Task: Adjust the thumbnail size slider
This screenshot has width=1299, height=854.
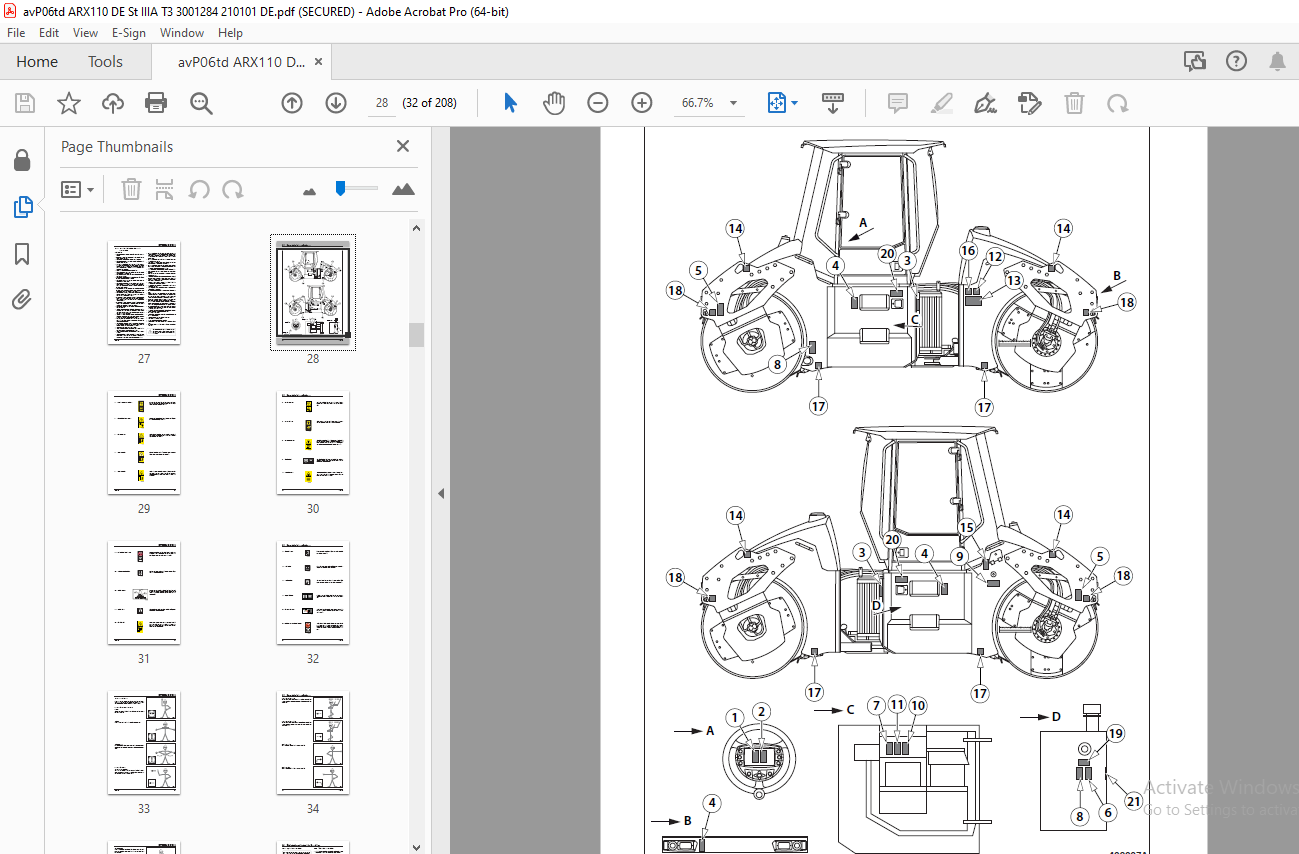Action: coord(340,187)
